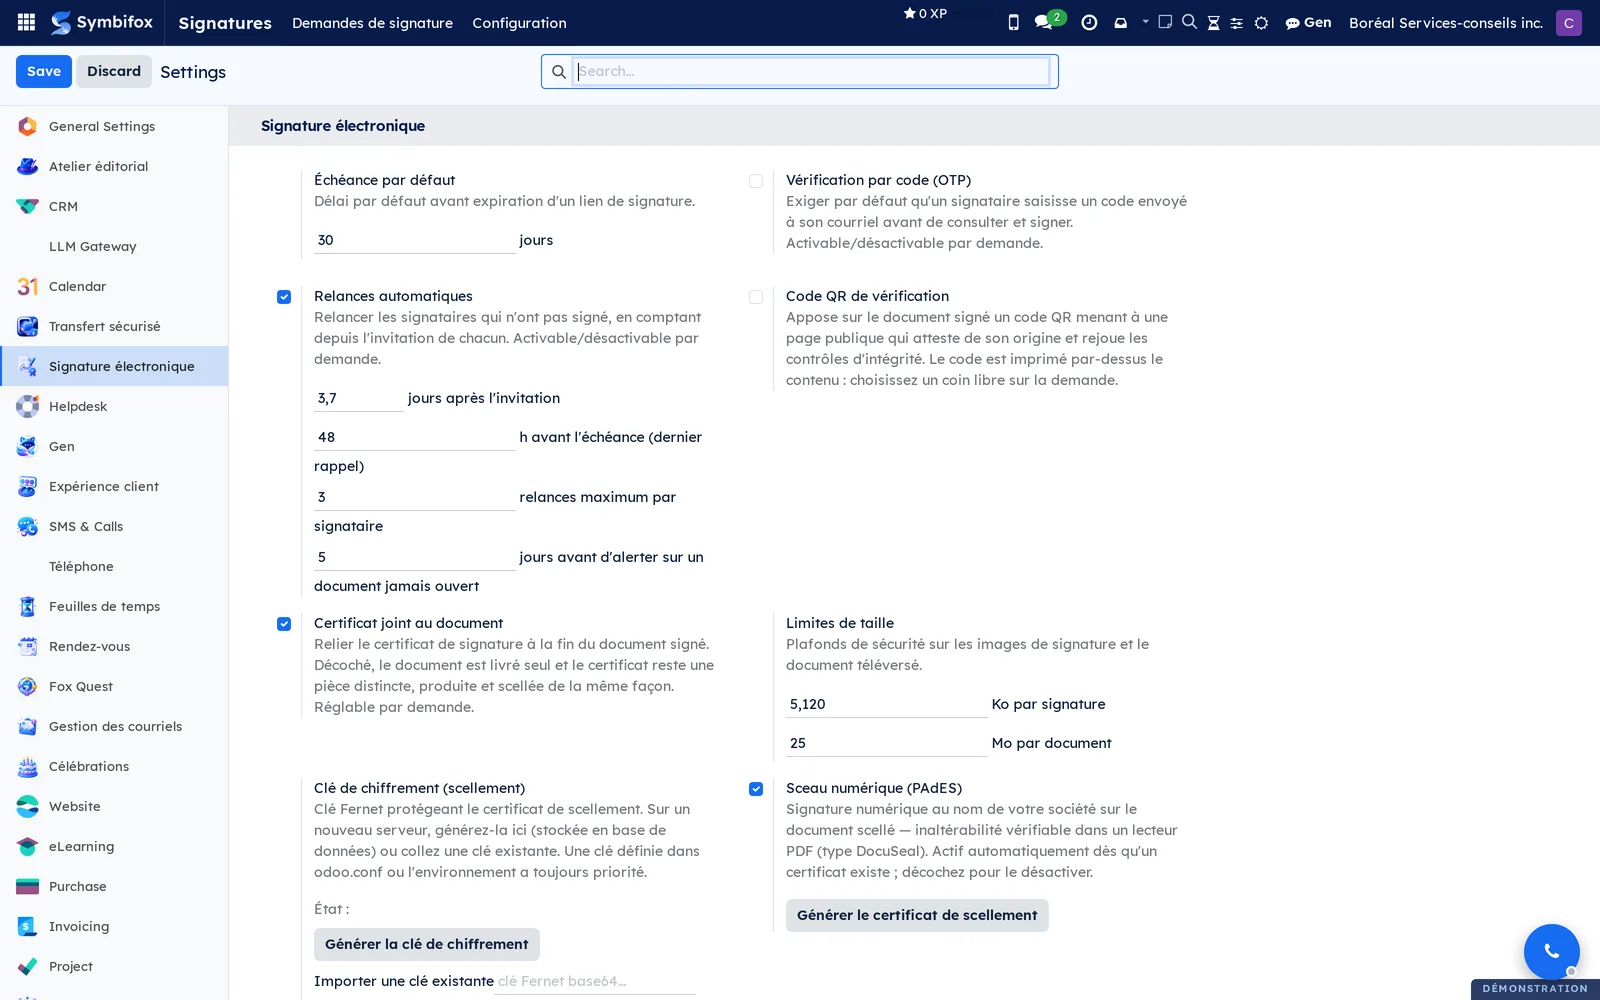Open the apps grid menu
The image size is (1600, 1000).
(x=27, y=22)
